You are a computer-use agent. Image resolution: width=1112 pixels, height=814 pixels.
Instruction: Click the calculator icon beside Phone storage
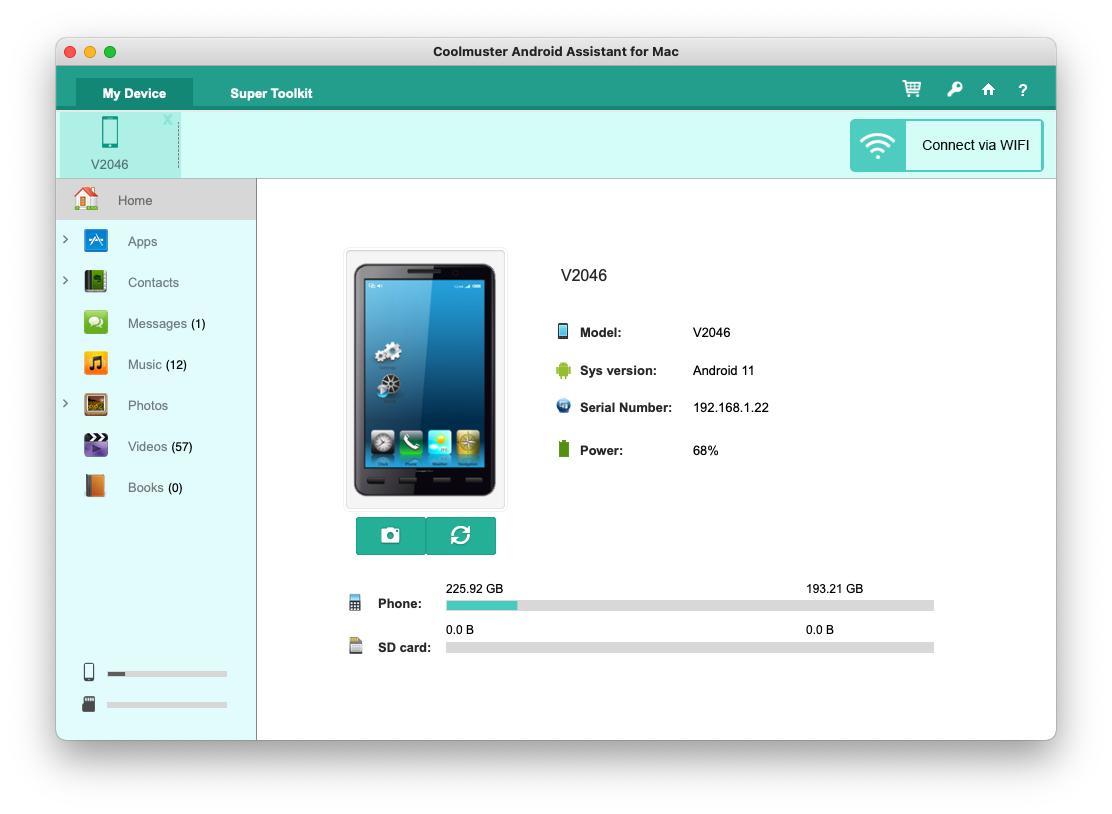point(355,603)
